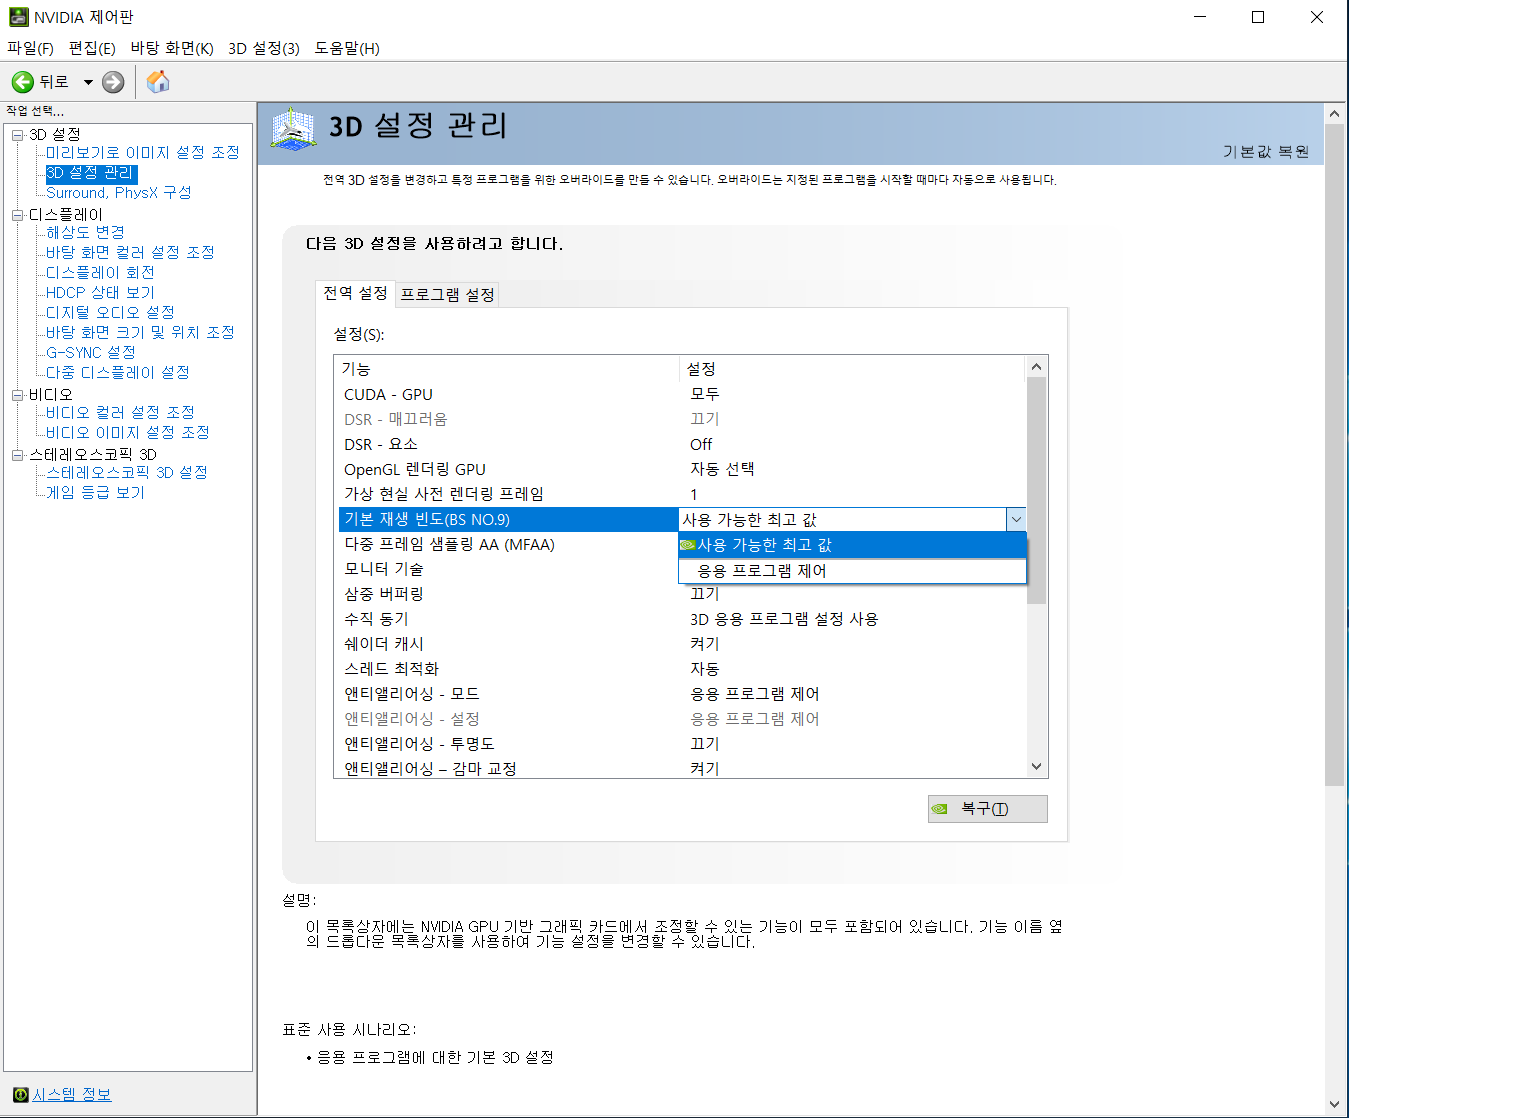Screen dimensions: 1536x1118
Task: Select the DSR - 요소 row
Action: click(681, 444)
